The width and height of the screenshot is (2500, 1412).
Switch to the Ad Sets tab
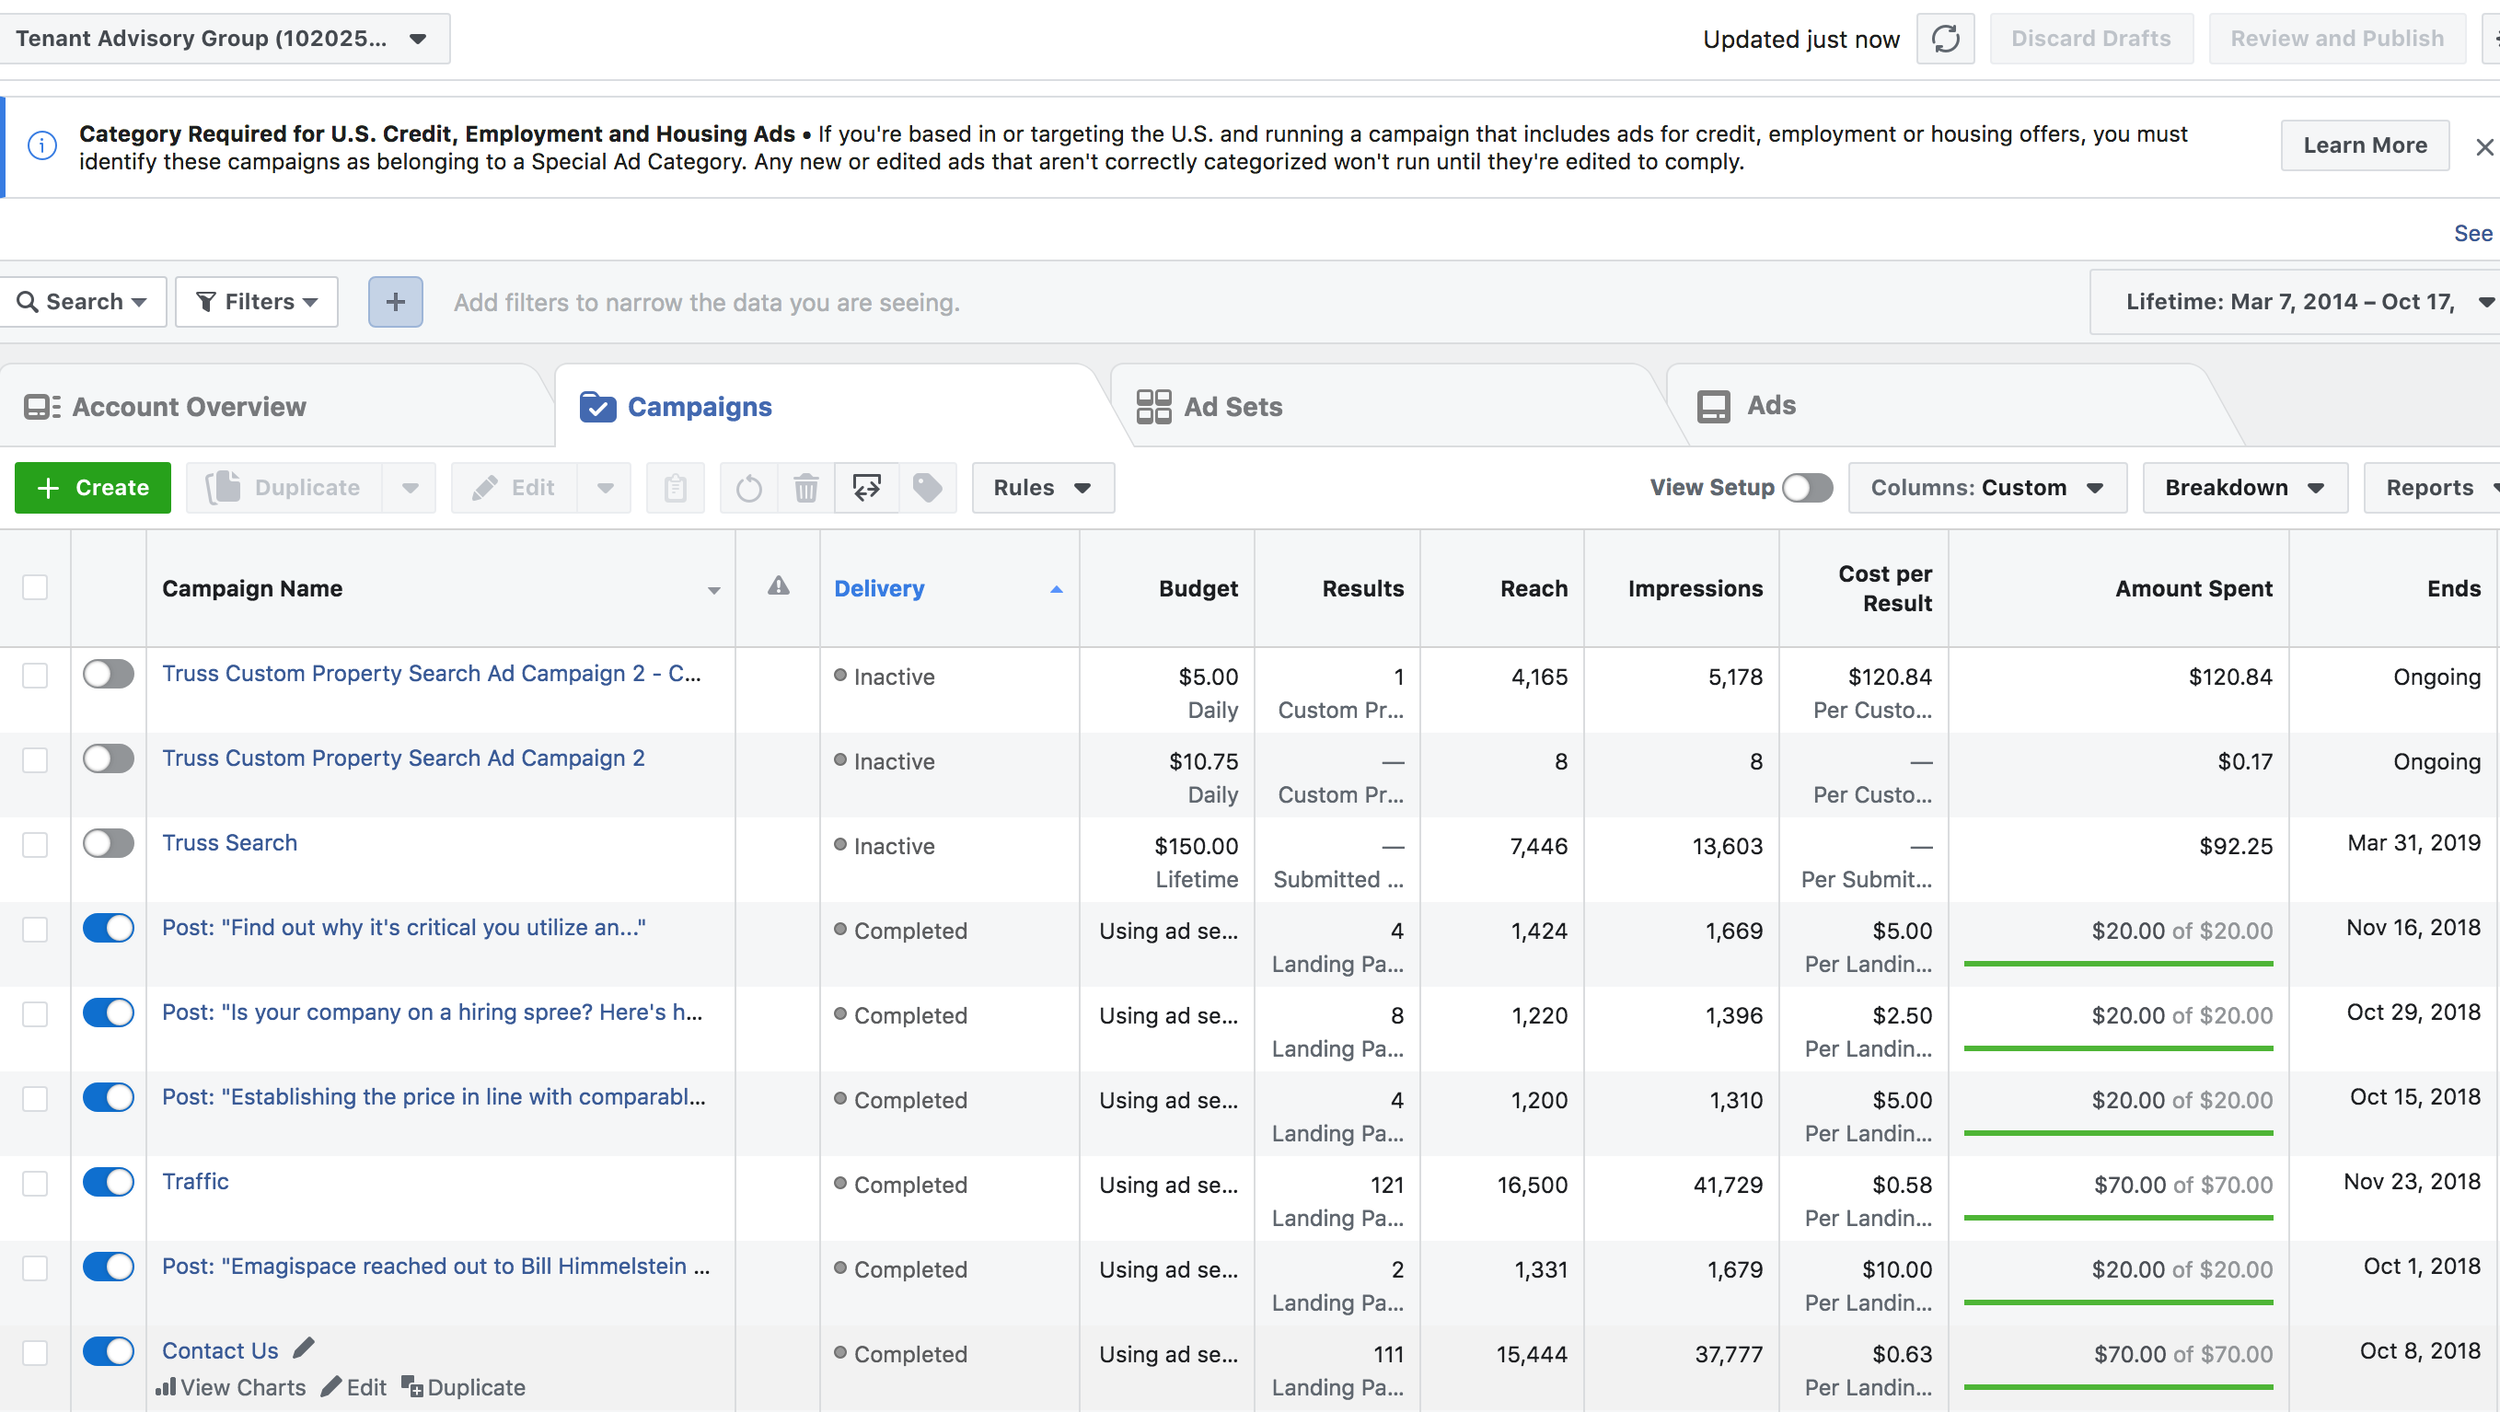pos(1209,407)
